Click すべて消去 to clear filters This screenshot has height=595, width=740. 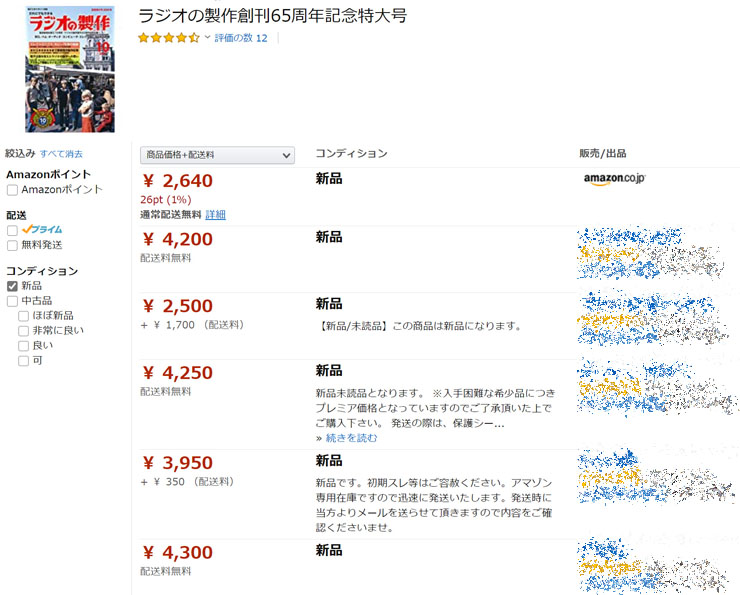[x=61, y=154]
